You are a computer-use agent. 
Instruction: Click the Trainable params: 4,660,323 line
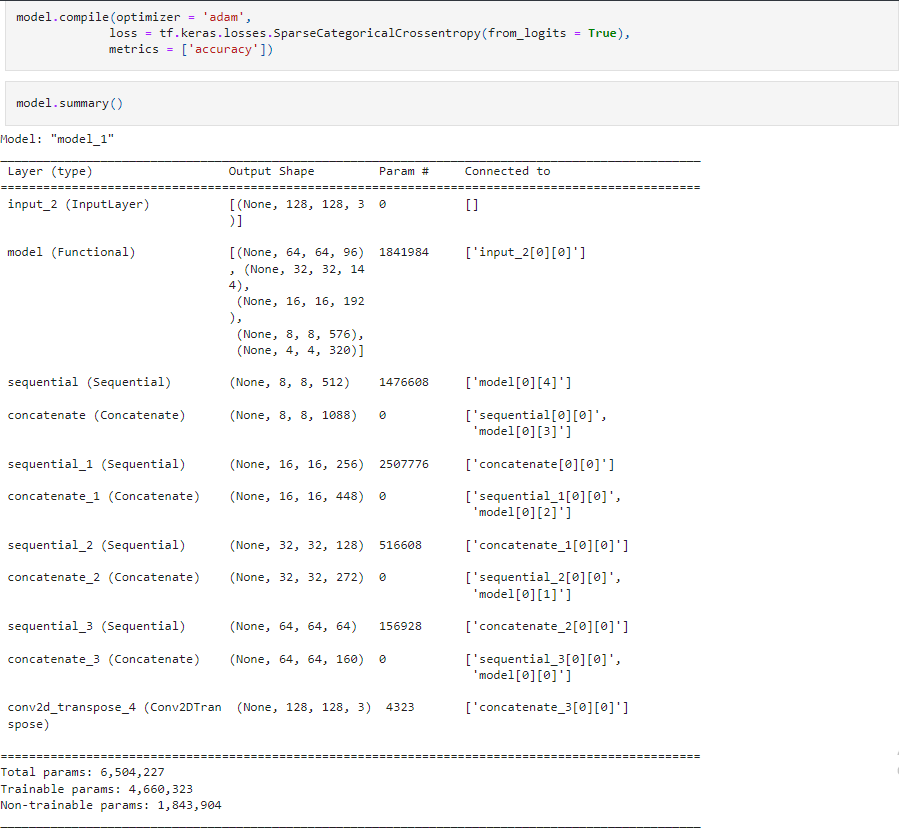(97, 788)
